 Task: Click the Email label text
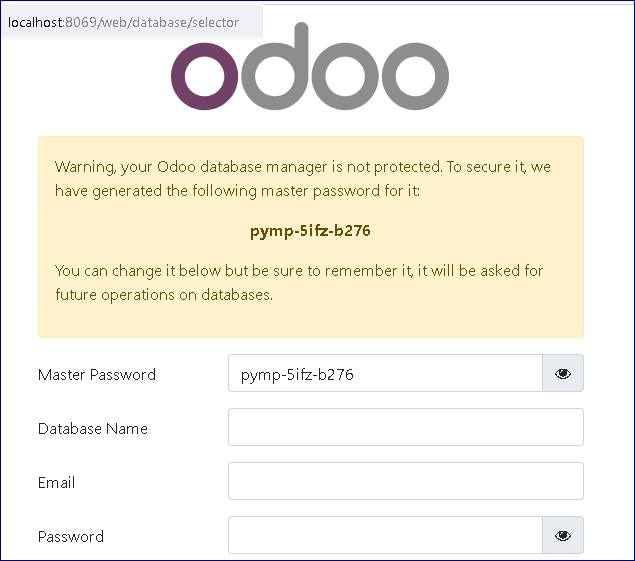[56, 483]
